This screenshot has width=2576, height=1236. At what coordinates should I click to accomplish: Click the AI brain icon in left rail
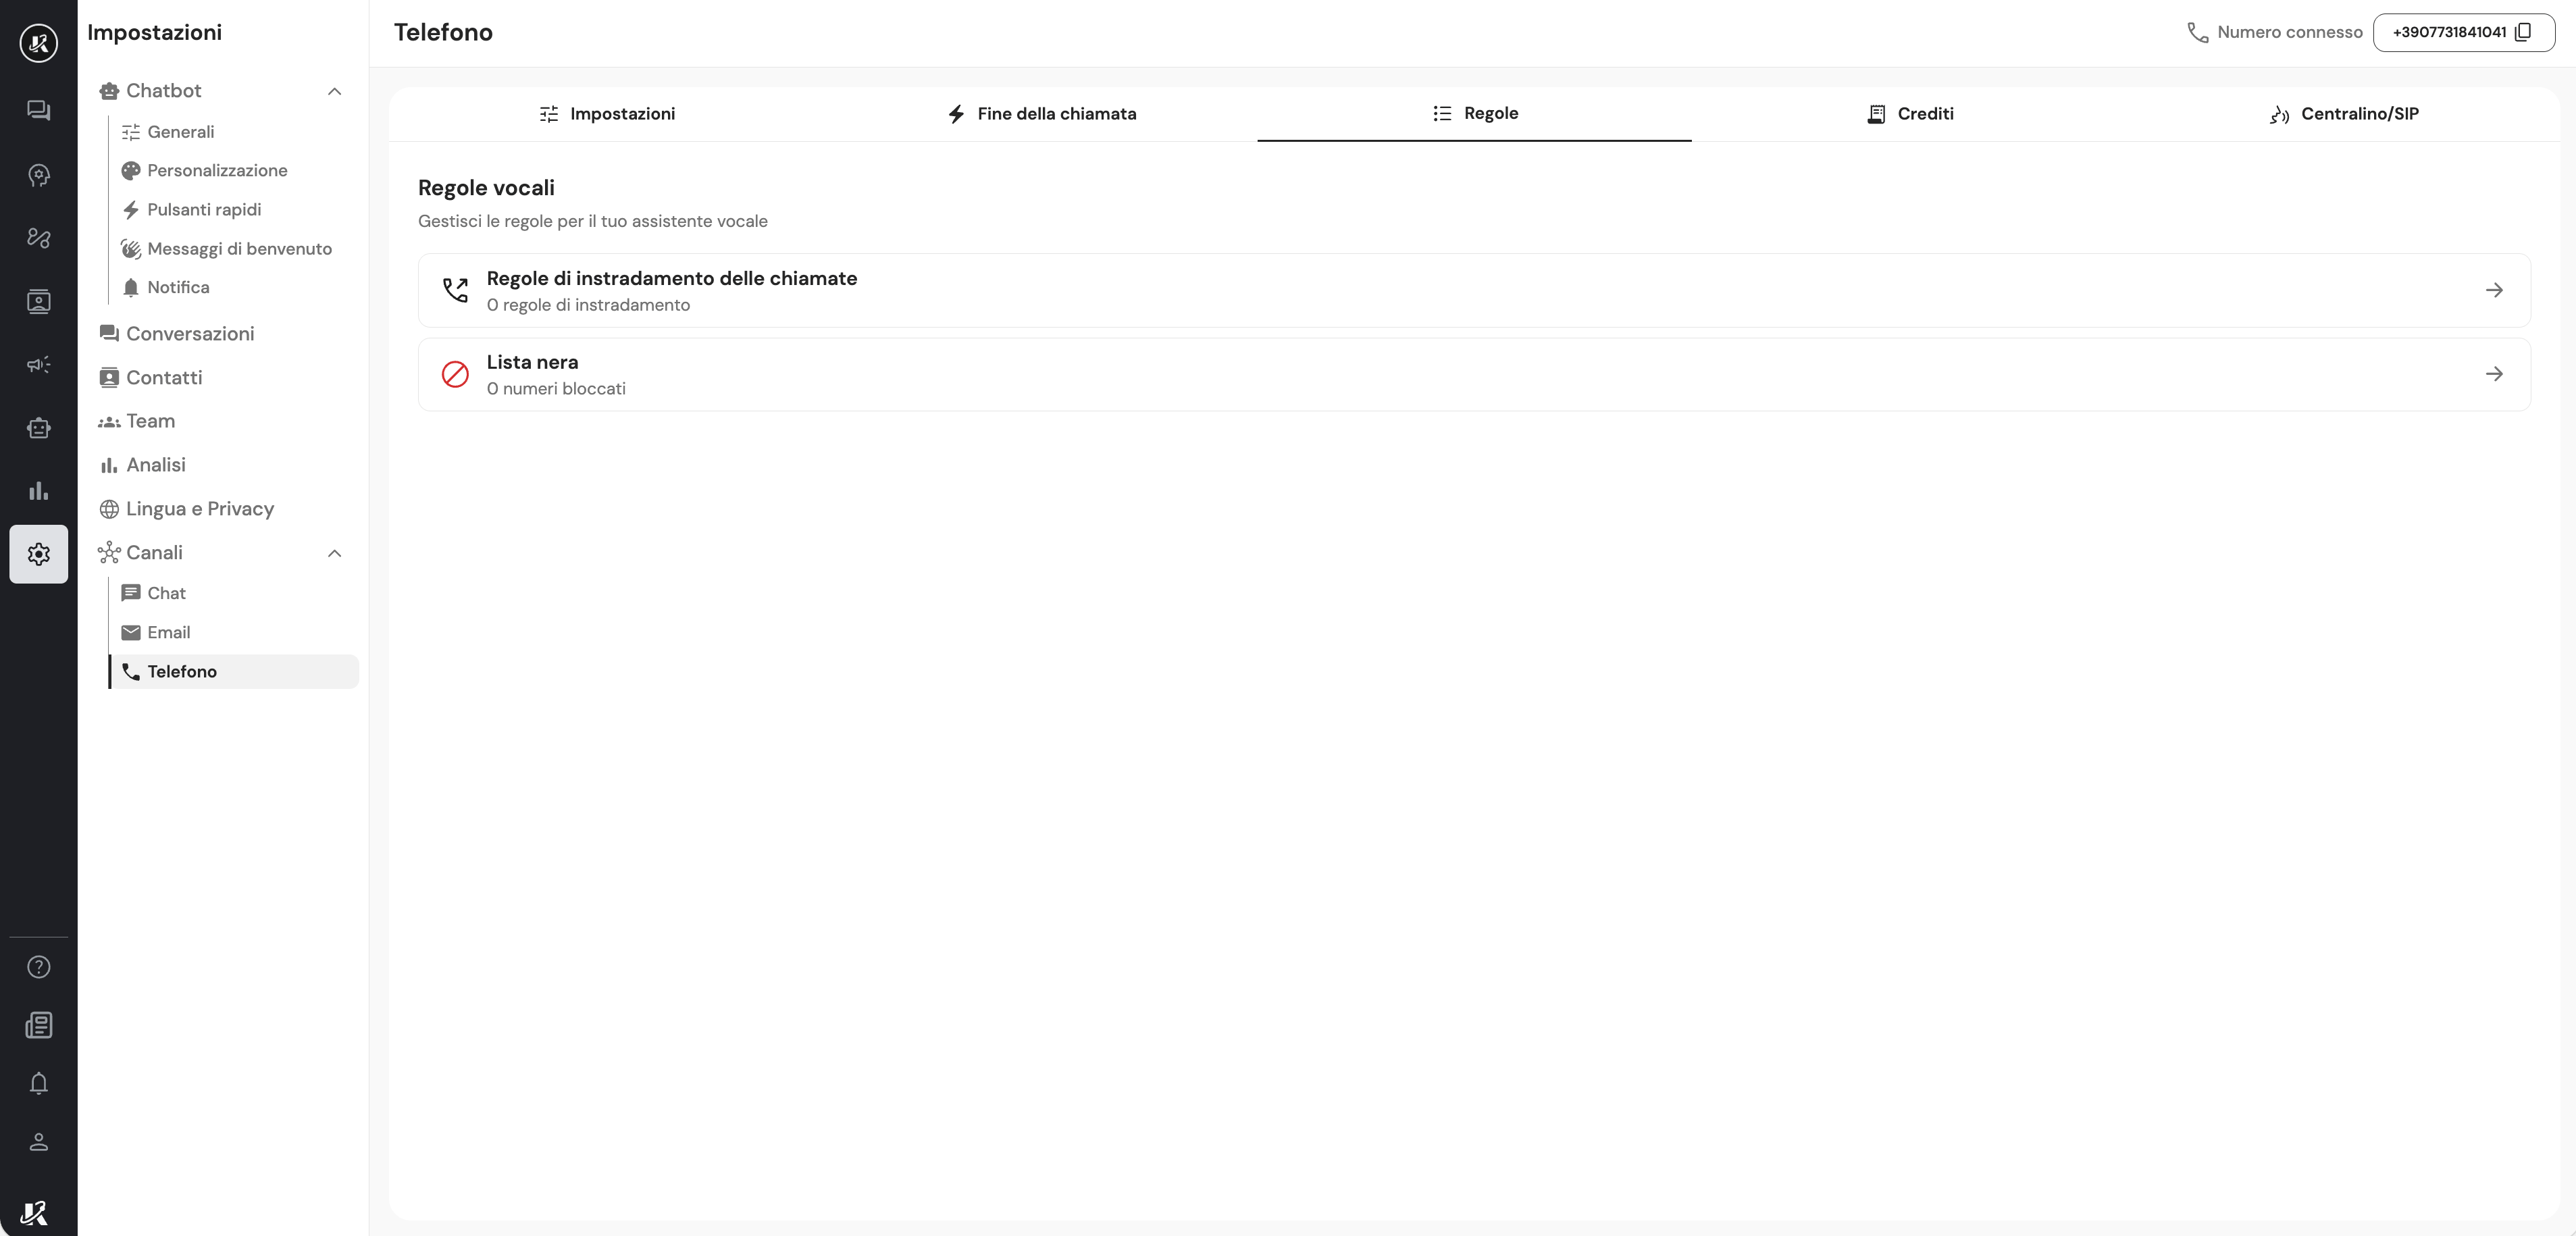click(38, 175)
